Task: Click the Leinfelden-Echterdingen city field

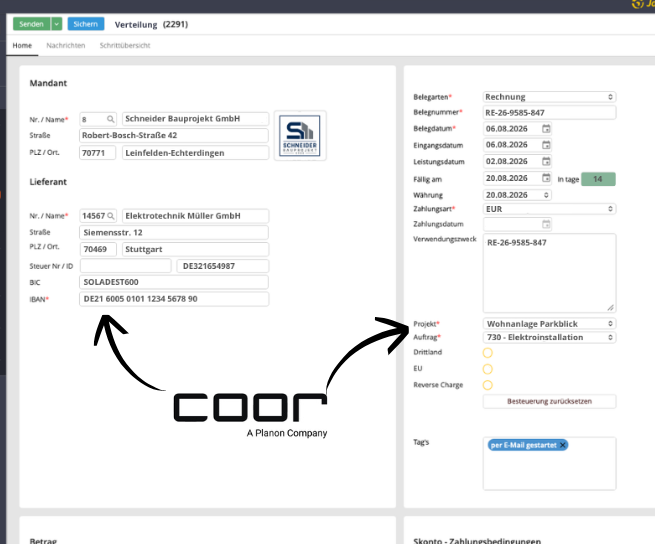Action: point(195,153)
